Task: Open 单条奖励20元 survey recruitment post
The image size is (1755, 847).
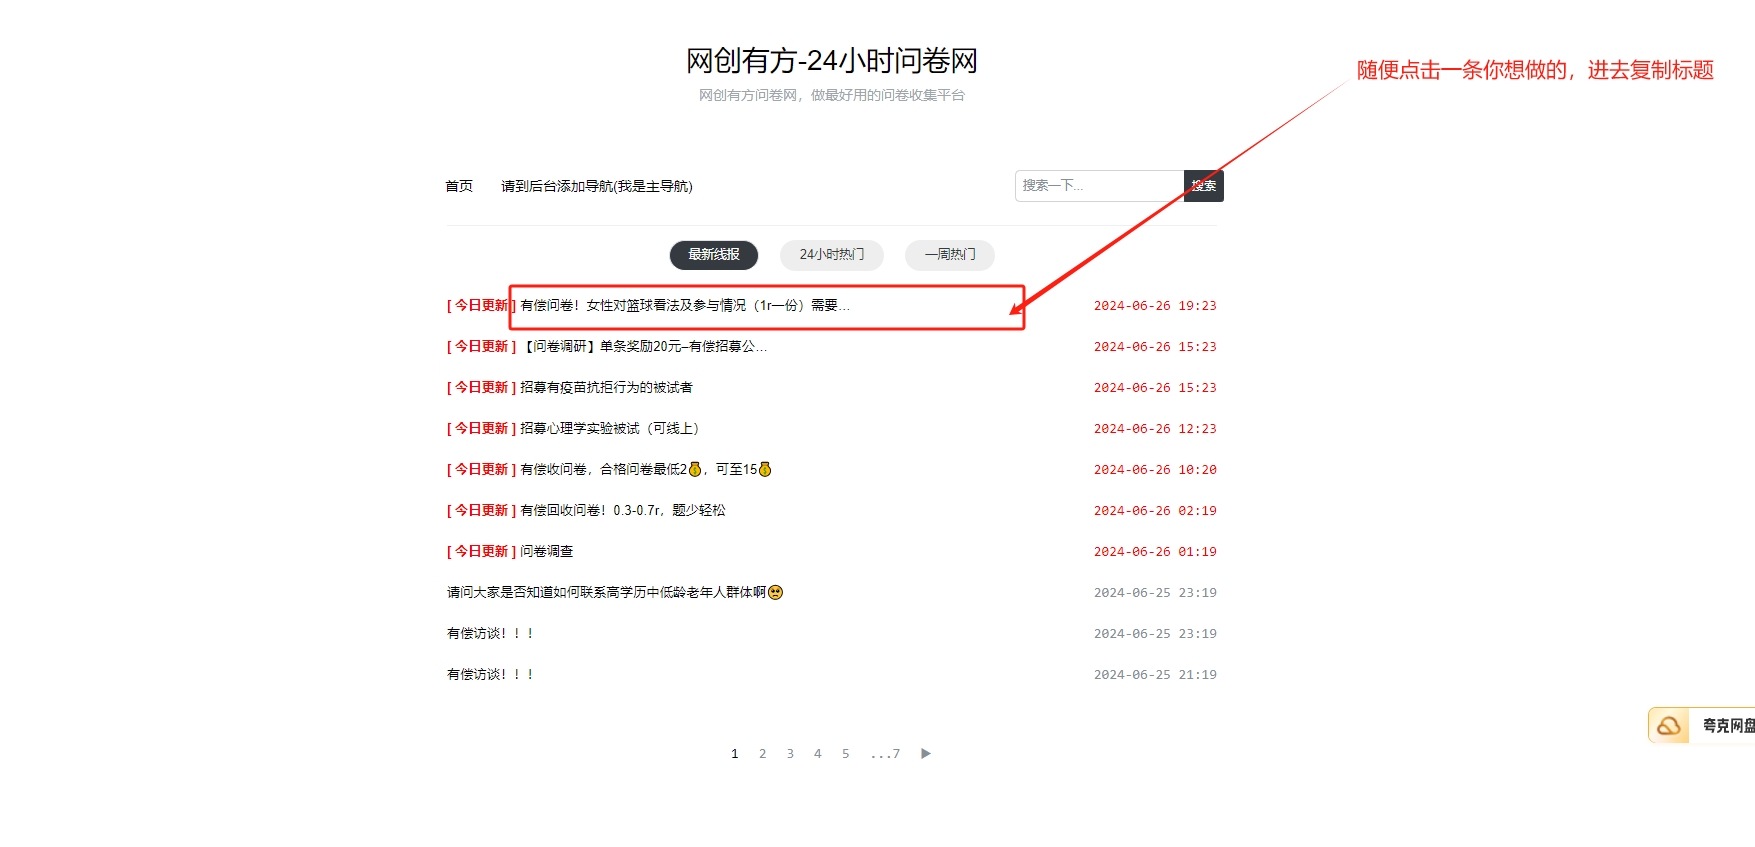Action: pyautogui.click(x=645, y=347)
